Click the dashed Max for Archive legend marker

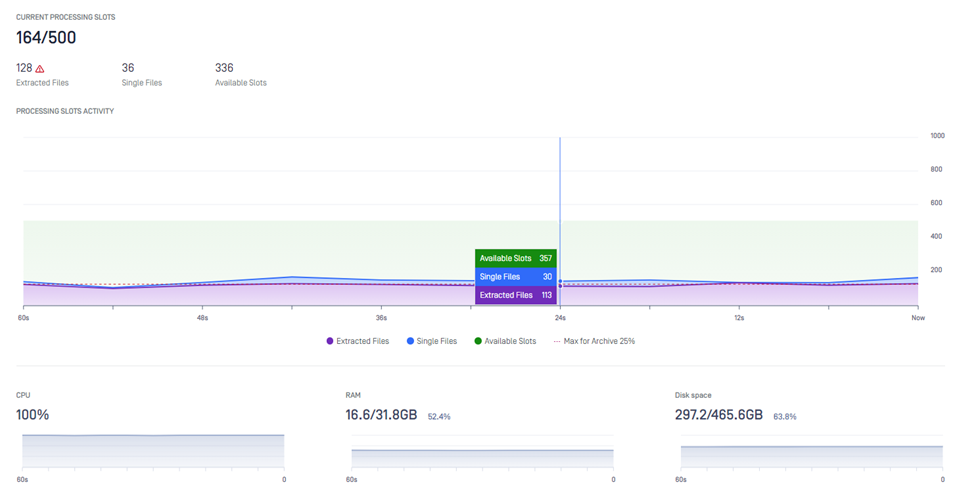point(557,341)
